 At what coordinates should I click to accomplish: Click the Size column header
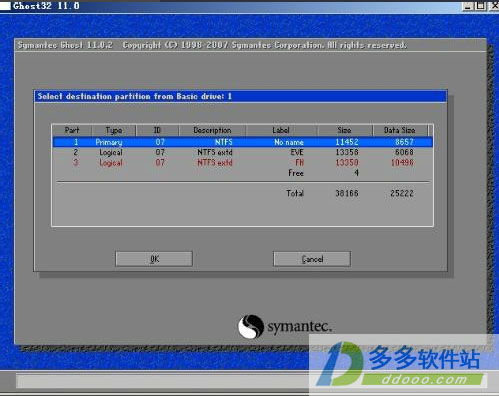[x=344, y=130]
